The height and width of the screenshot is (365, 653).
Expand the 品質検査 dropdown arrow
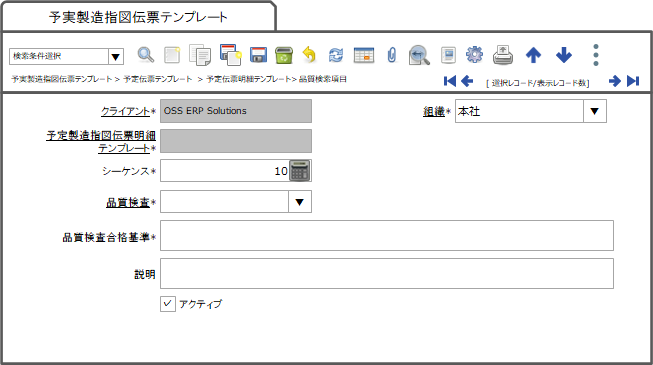tap(299, 202)
